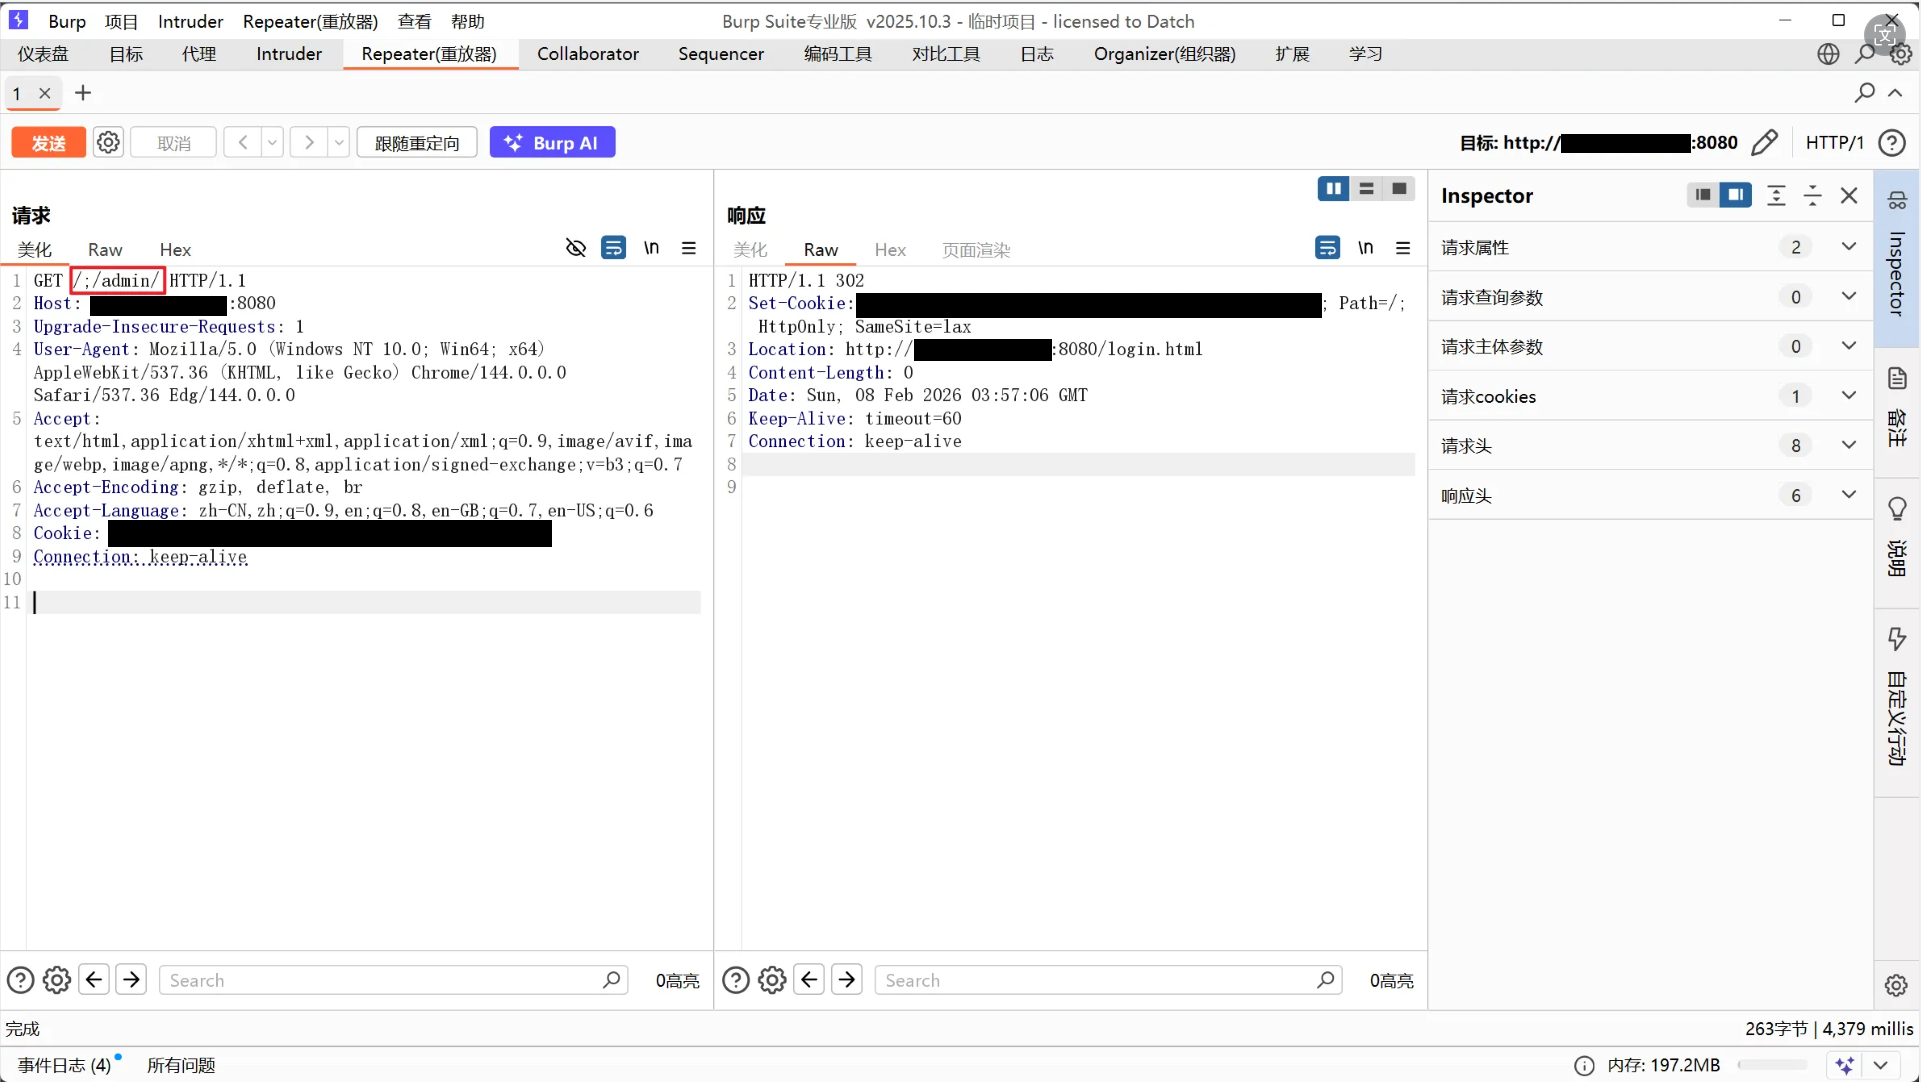This screenshot has width=1921, height=1082.
Task: Switch to the 仪表盘 dashboard tab
Action: 43,54
